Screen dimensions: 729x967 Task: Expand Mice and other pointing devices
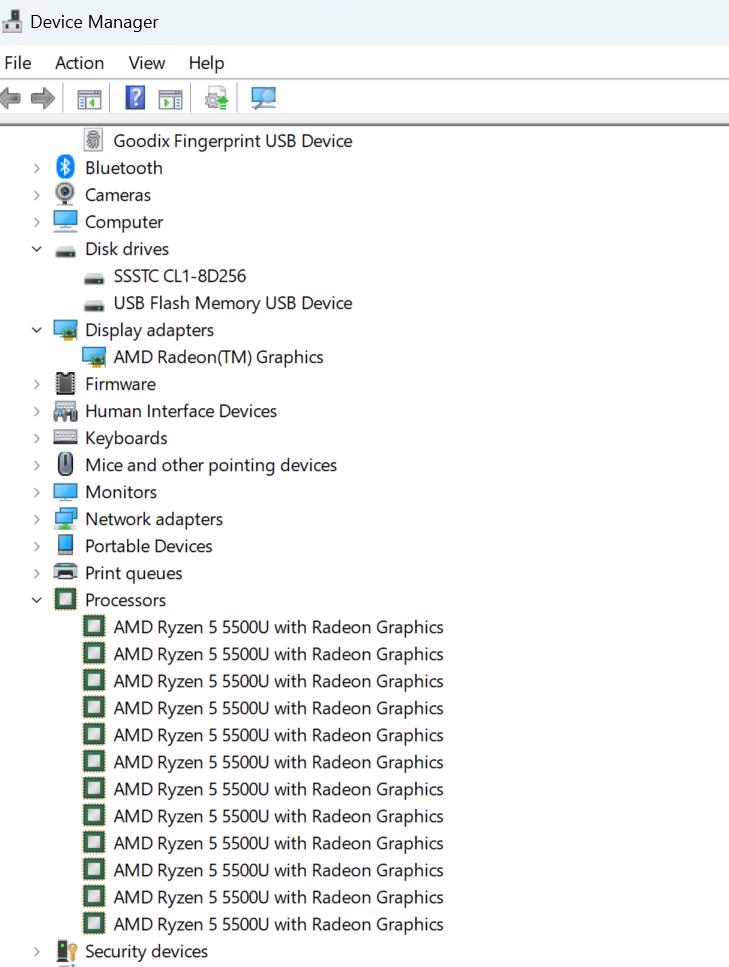coord(37,466)
